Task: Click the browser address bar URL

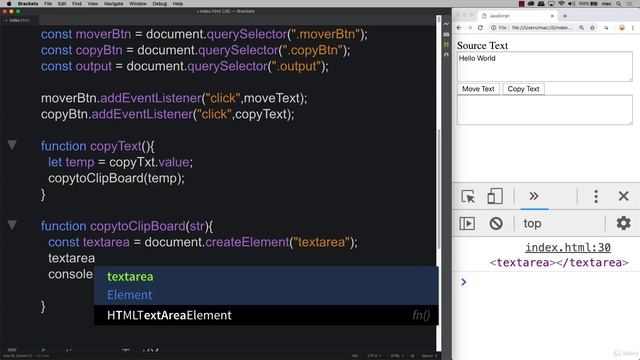Action: (x=541, y=28)
